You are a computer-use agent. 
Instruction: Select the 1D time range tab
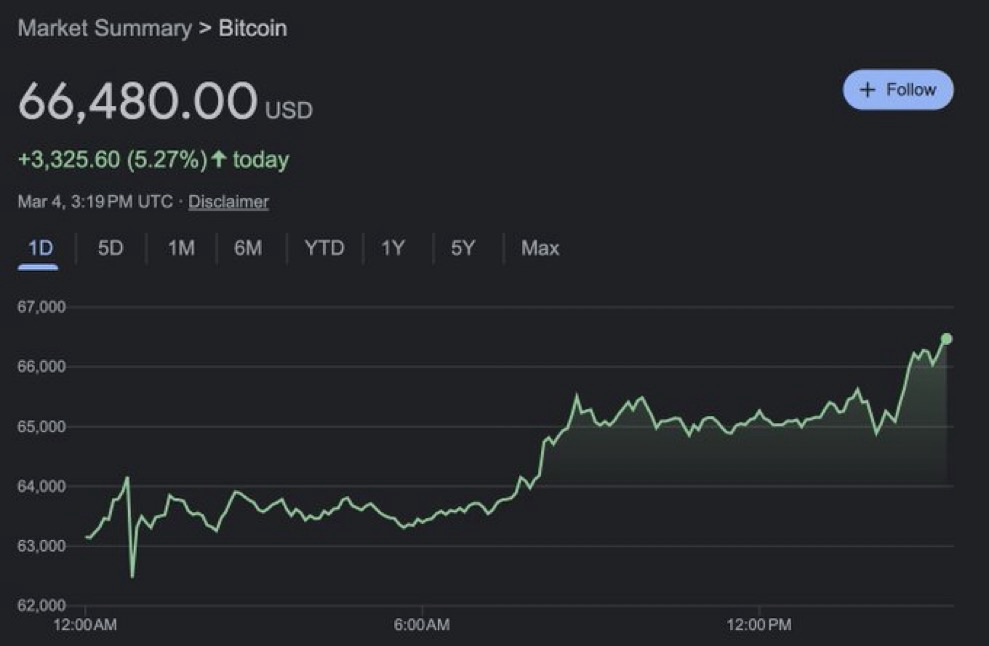[x=39, y=248]
